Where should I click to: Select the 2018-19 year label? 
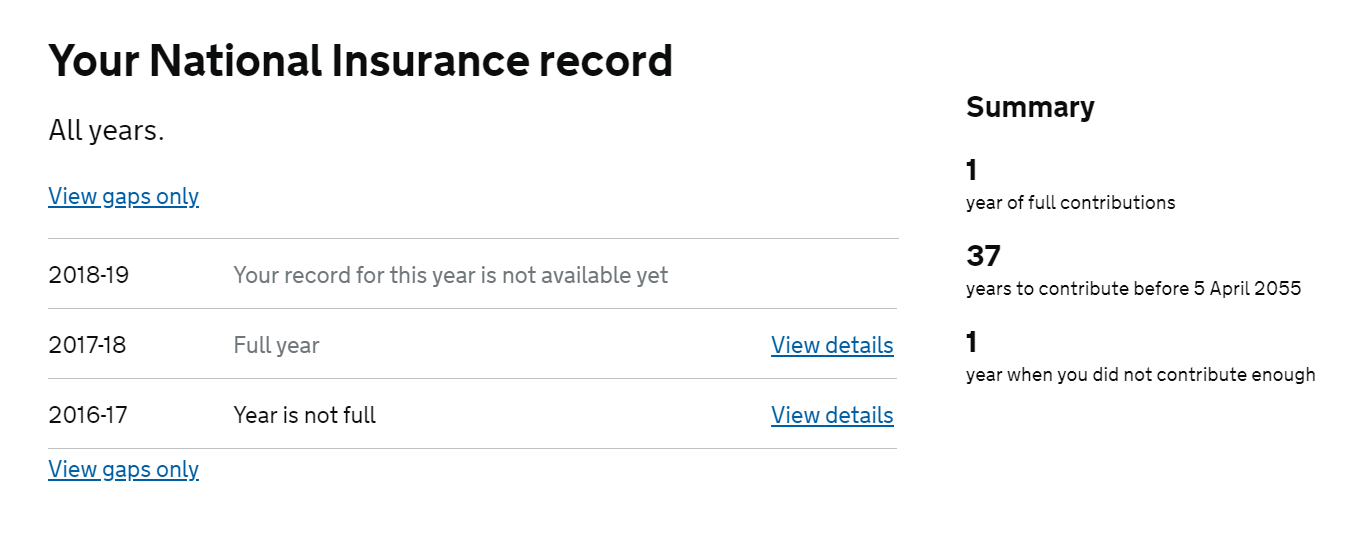click(88, 275)
